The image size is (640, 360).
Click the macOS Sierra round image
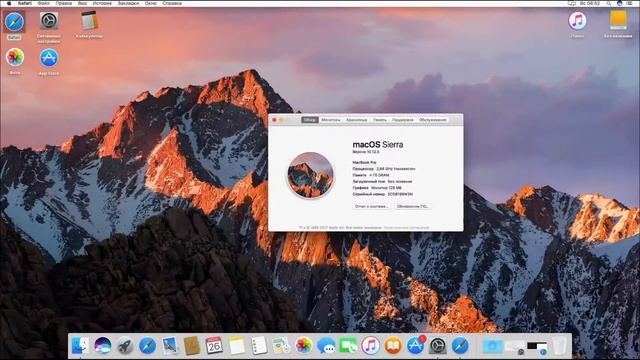(x=310, y=175)
